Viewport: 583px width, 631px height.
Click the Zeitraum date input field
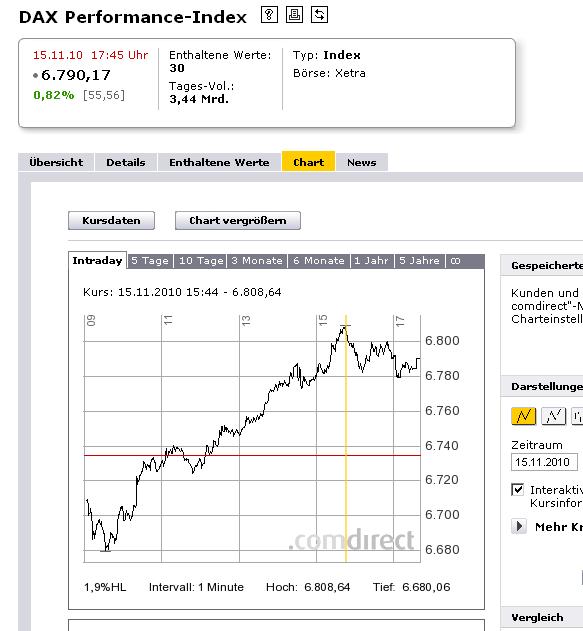pos(544,462)
